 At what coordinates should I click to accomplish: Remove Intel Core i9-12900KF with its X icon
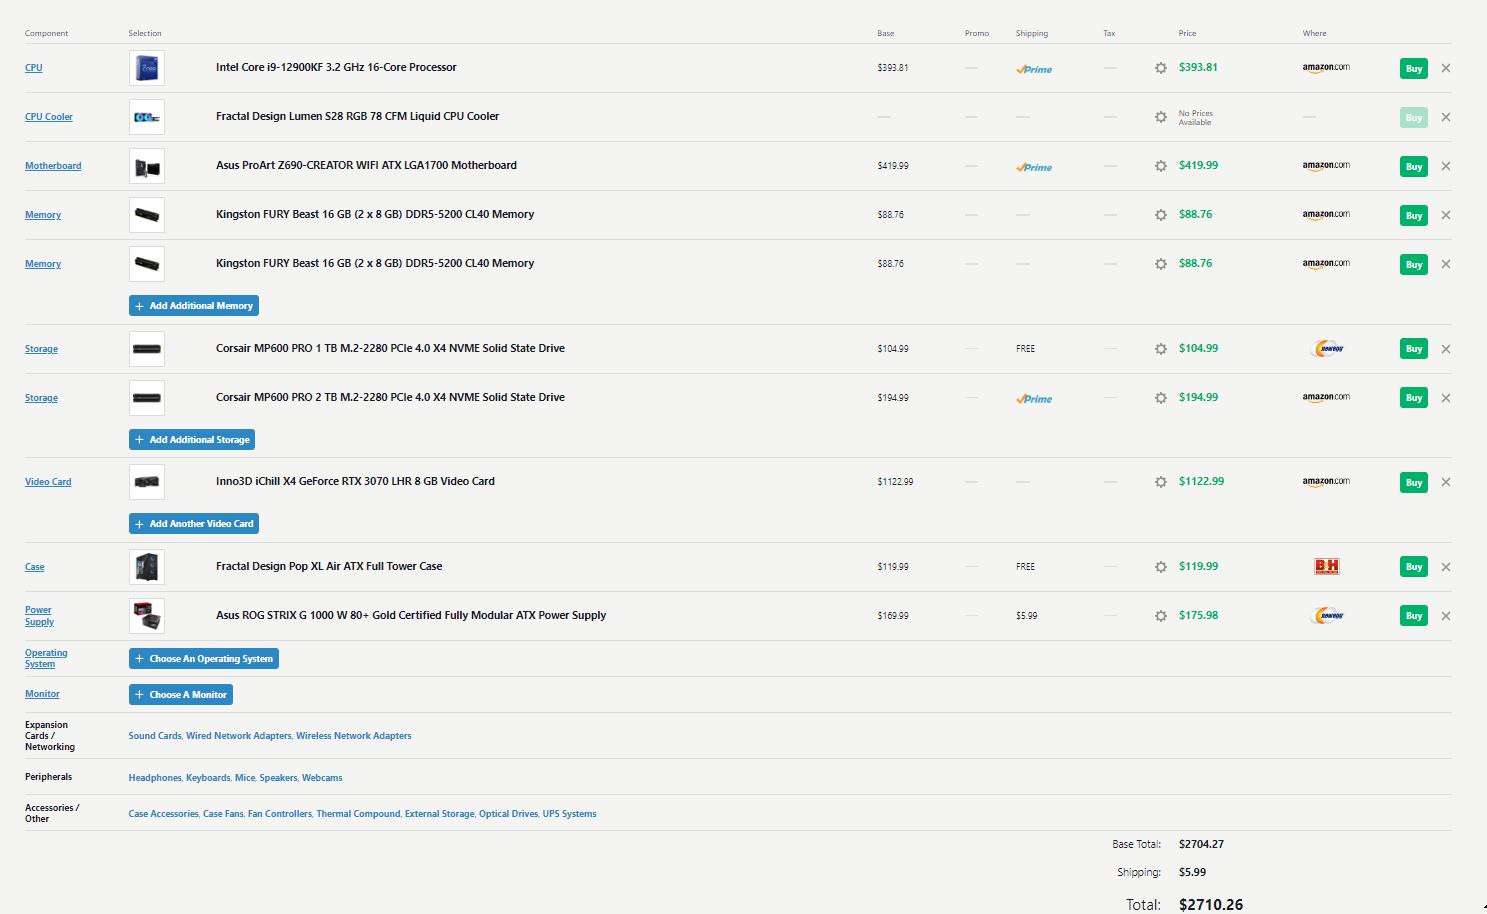1446,68
